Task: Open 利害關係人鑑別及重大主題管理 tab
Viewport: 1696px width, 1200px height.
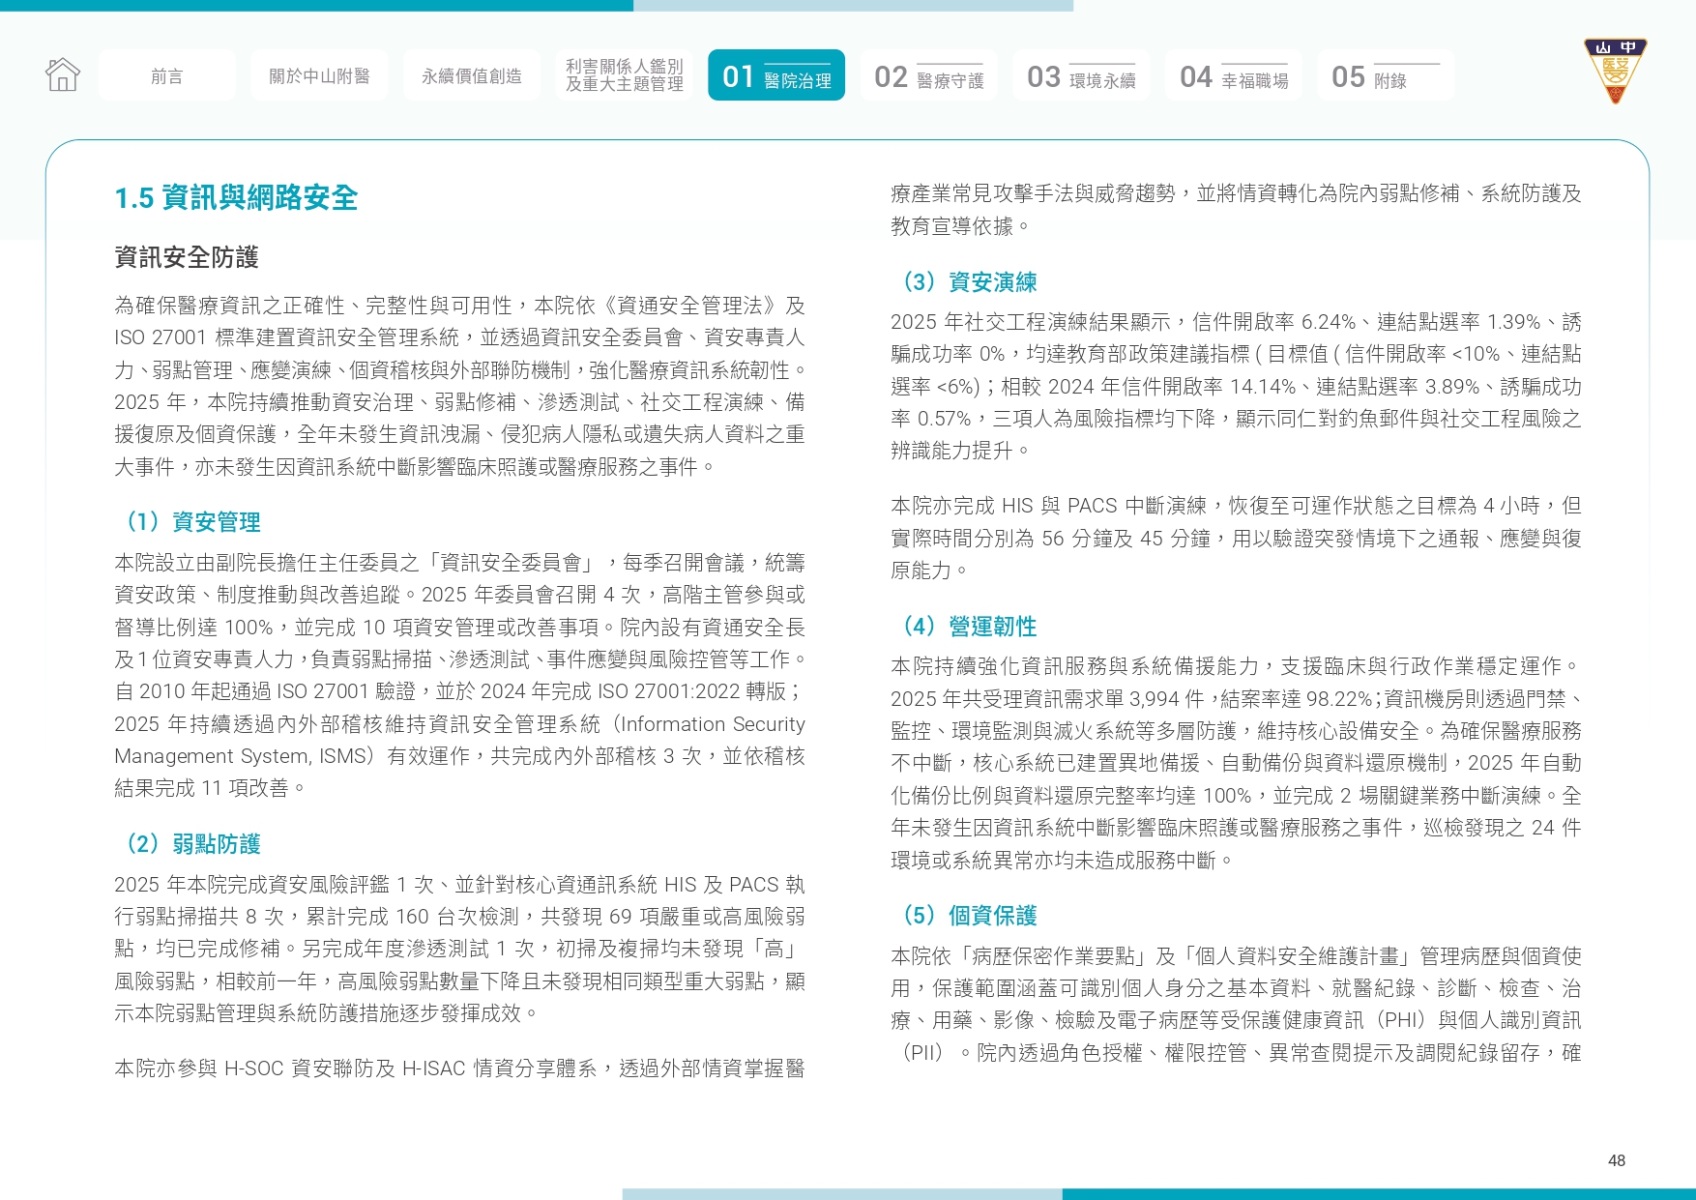Action: (624, 76)
